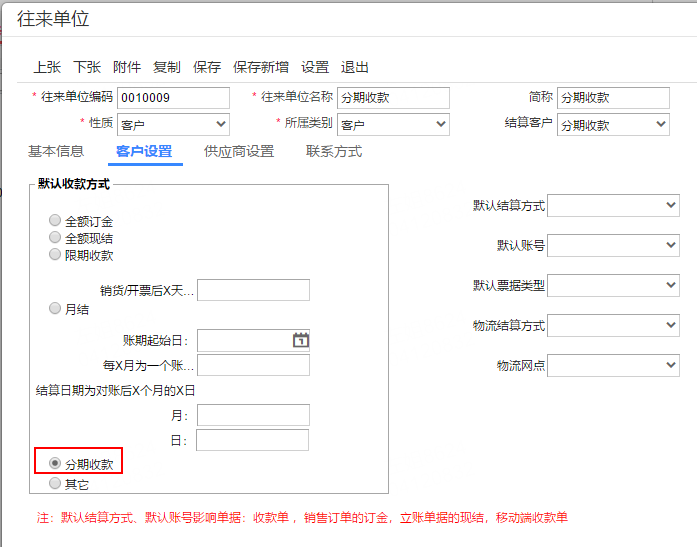This screenshot has width=697, height=547.
Task: Switch to 供应商设置 tab
Action: click(x=239, y=152)
